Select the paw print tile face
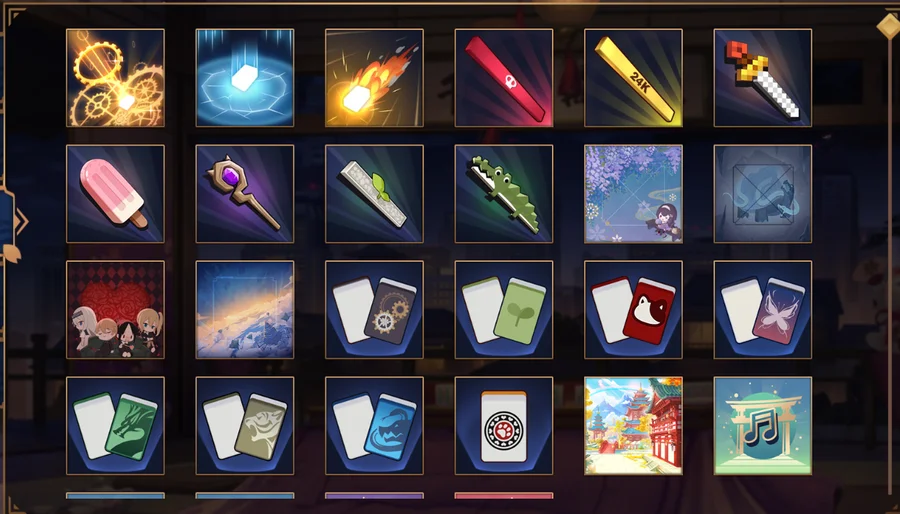 (504, 426)
